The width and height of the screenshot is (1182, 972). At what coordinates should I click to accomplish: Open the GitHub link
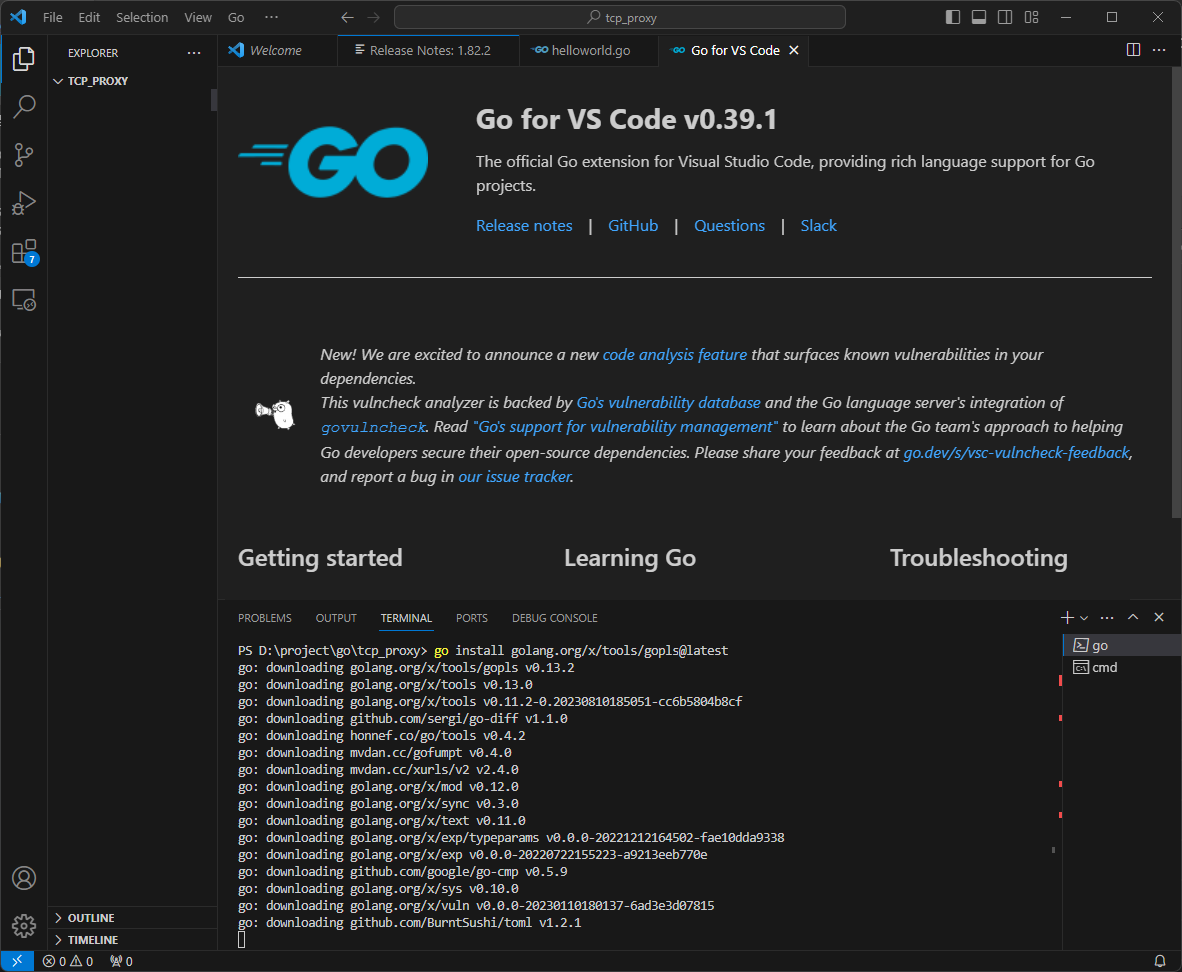tap(633, 225)
